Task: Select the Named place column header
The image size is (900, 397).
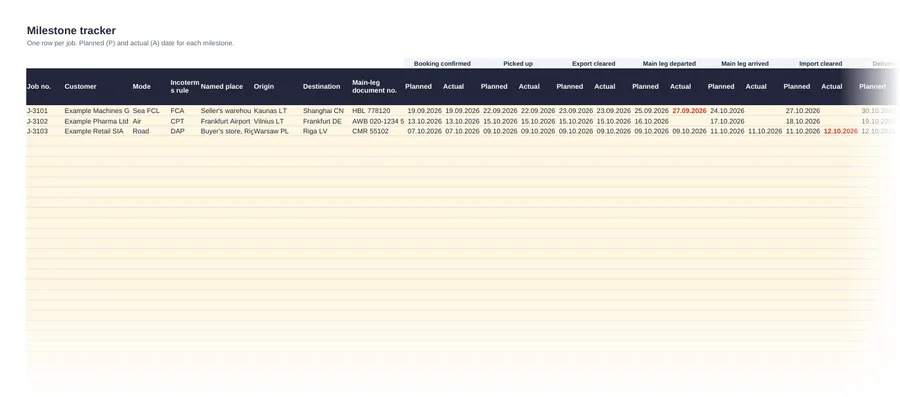Action: click(222, 87)
